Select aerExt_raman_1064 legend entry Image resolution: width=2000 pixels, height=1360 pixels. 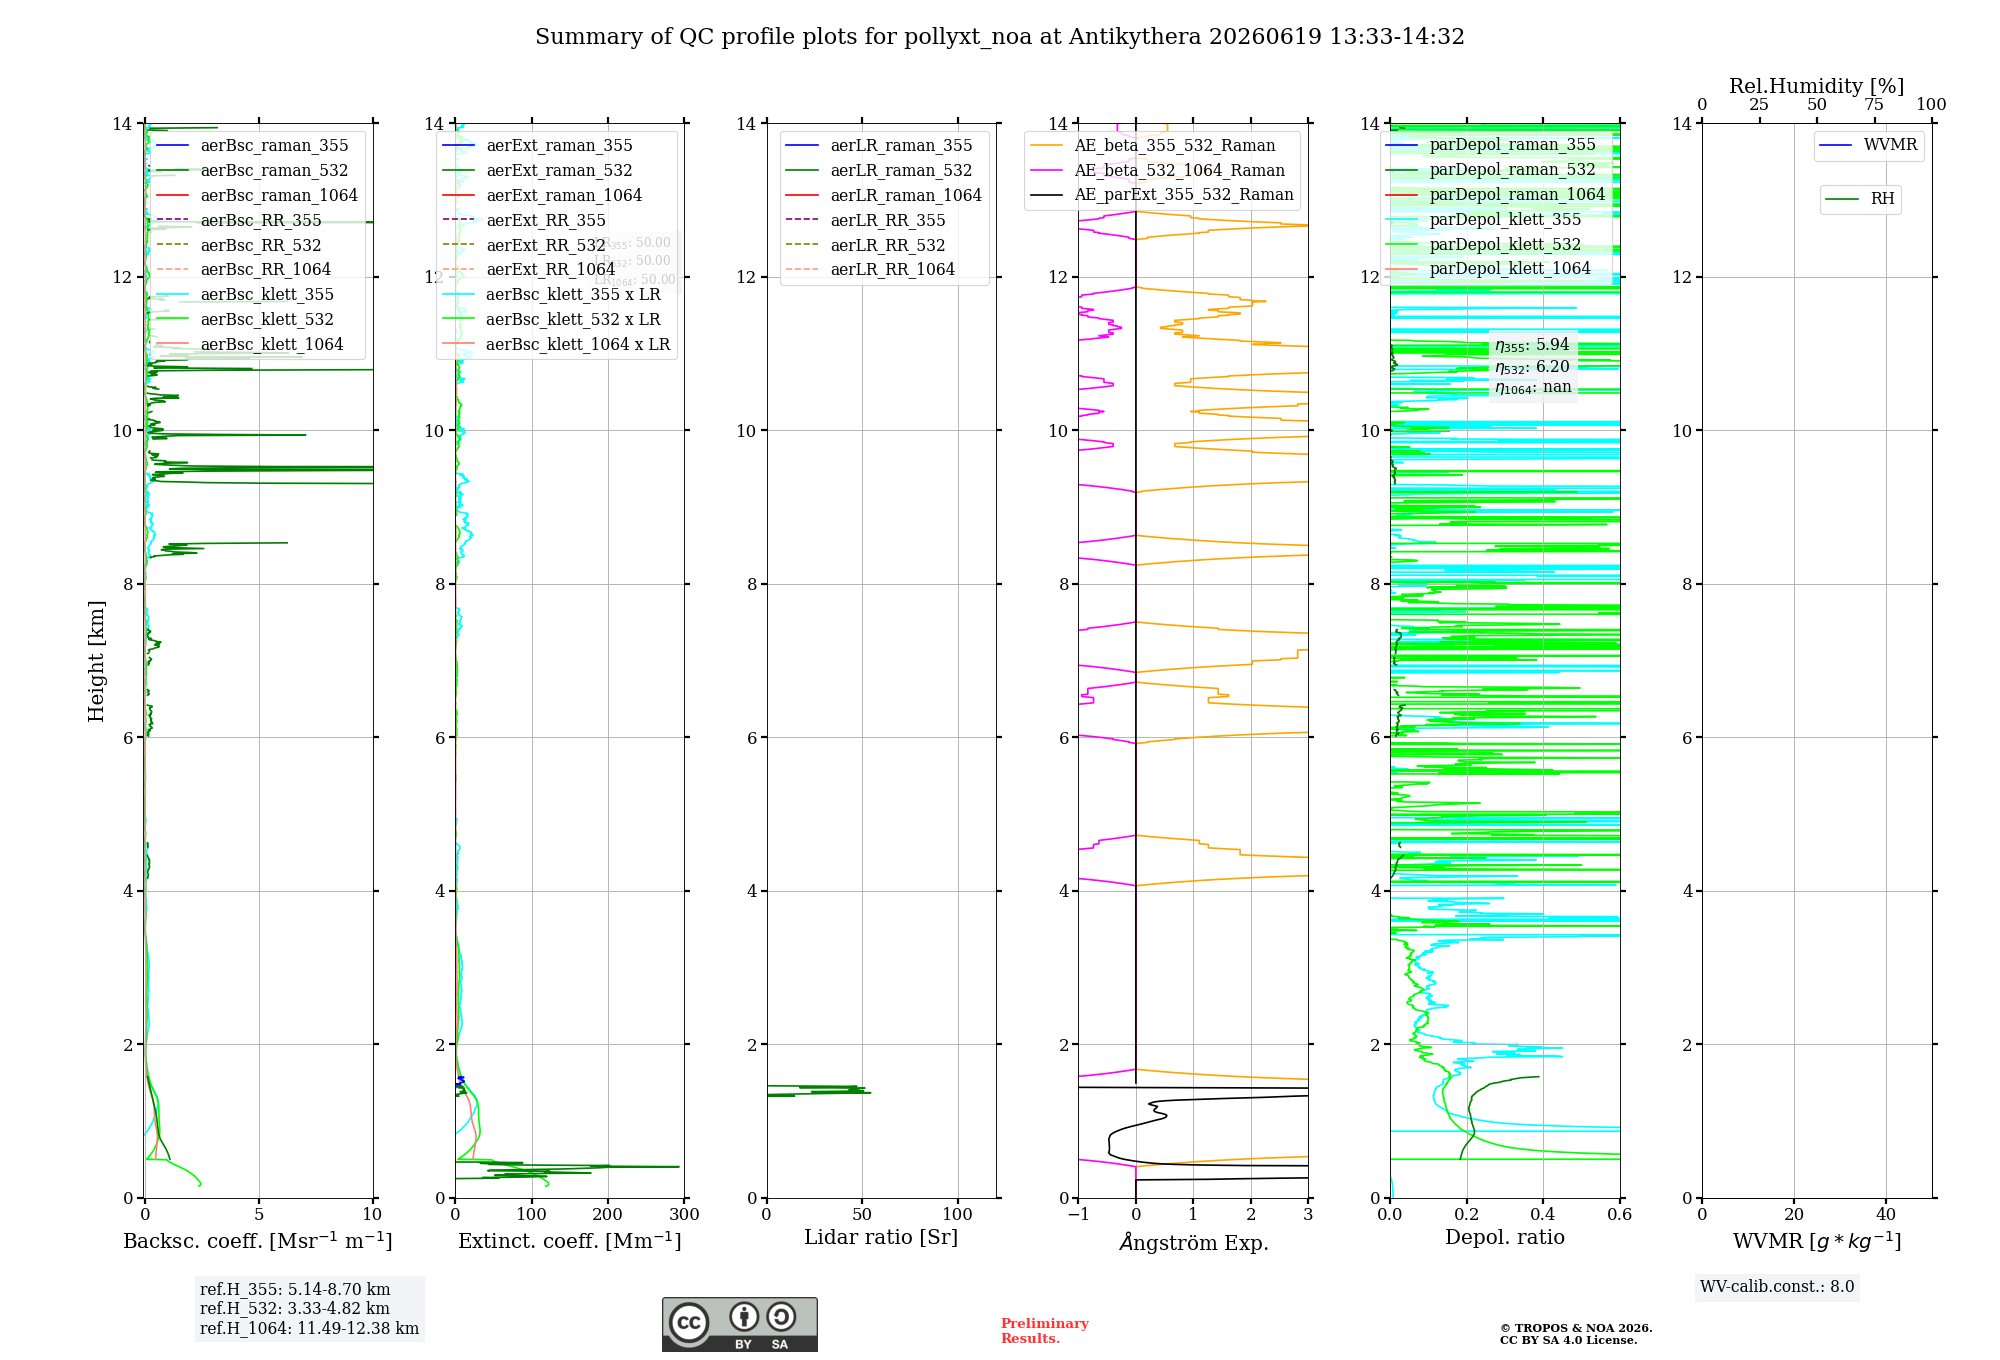[542, 196]
